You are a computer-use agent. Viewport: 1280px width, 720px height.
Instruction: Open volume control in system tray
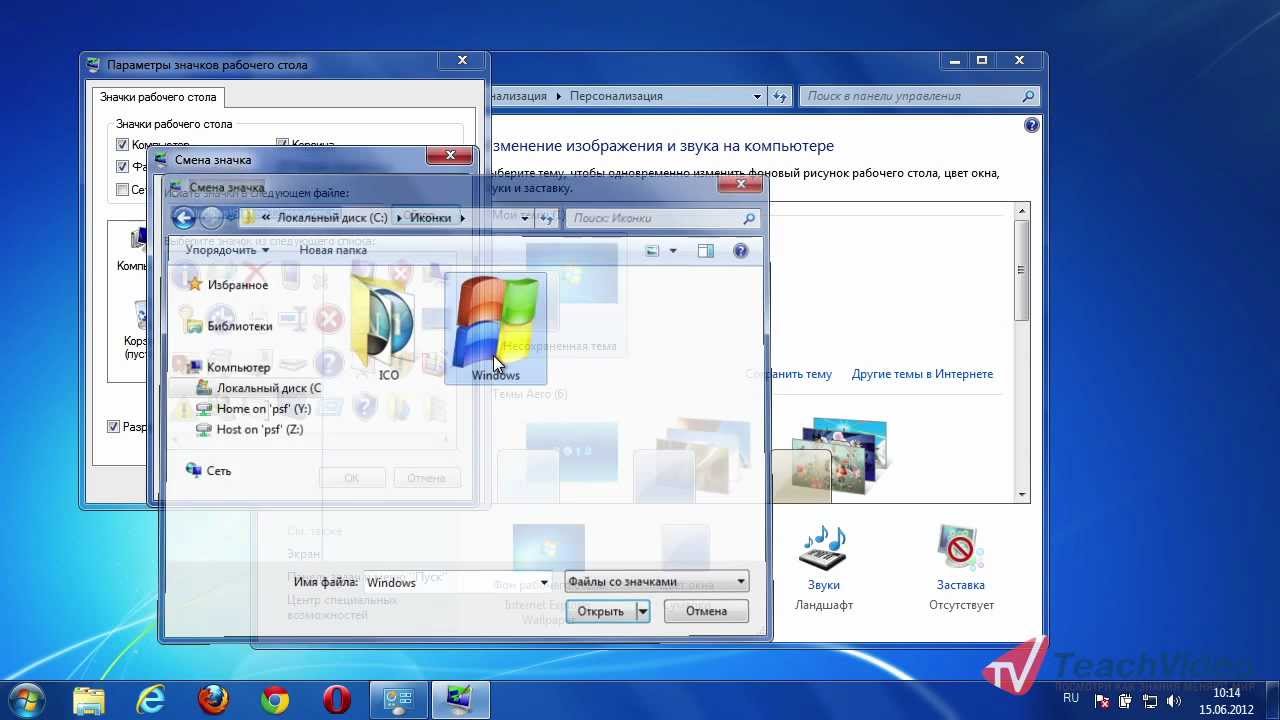click(1174, 701)
